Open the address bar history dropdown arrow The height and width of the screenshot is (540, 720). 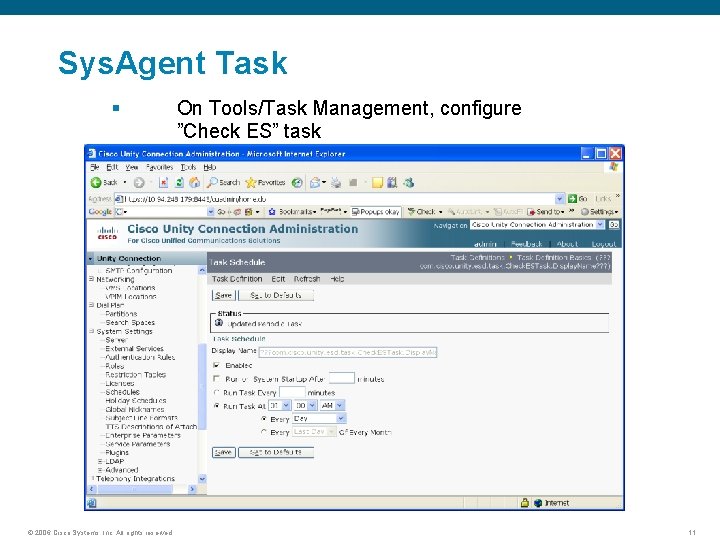(559, 199)
